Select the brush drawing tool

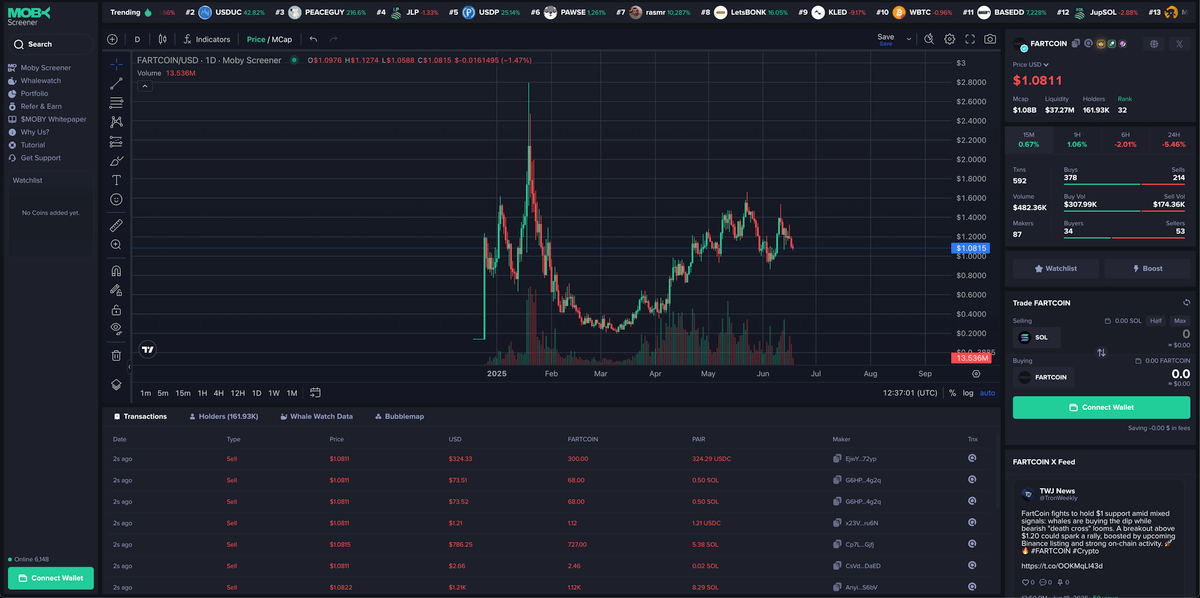(x=116, y=161)
